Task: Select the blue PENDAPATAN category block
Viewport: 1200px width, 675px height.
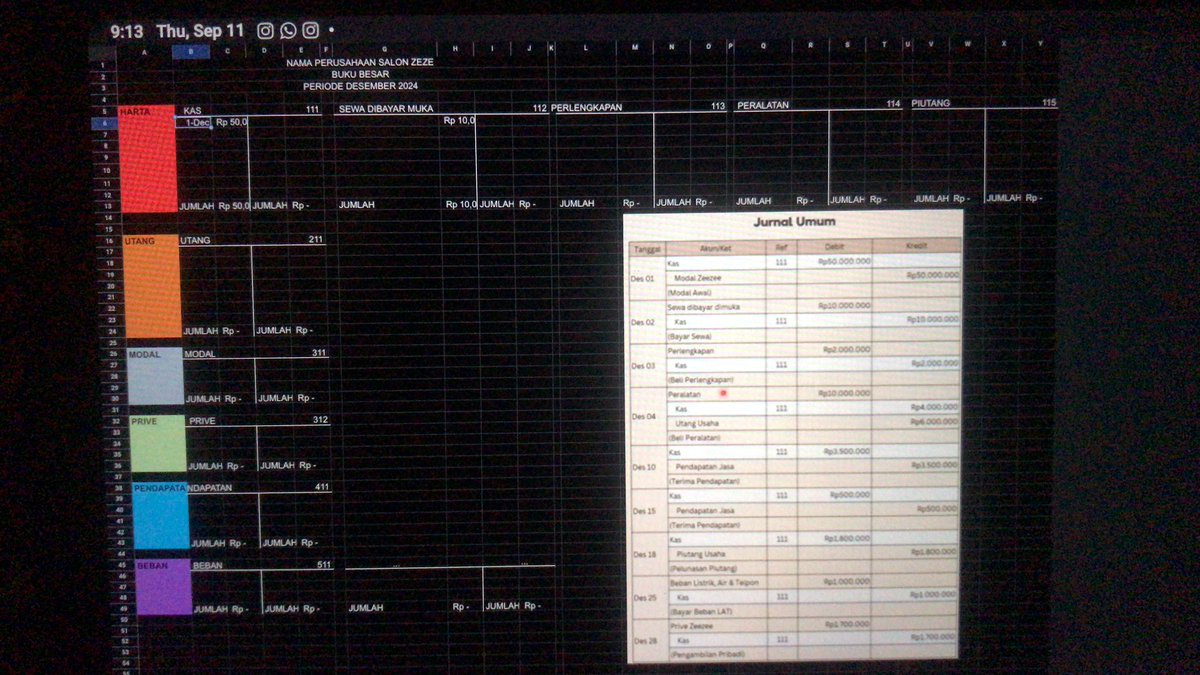Action: (x=160, y=516)
